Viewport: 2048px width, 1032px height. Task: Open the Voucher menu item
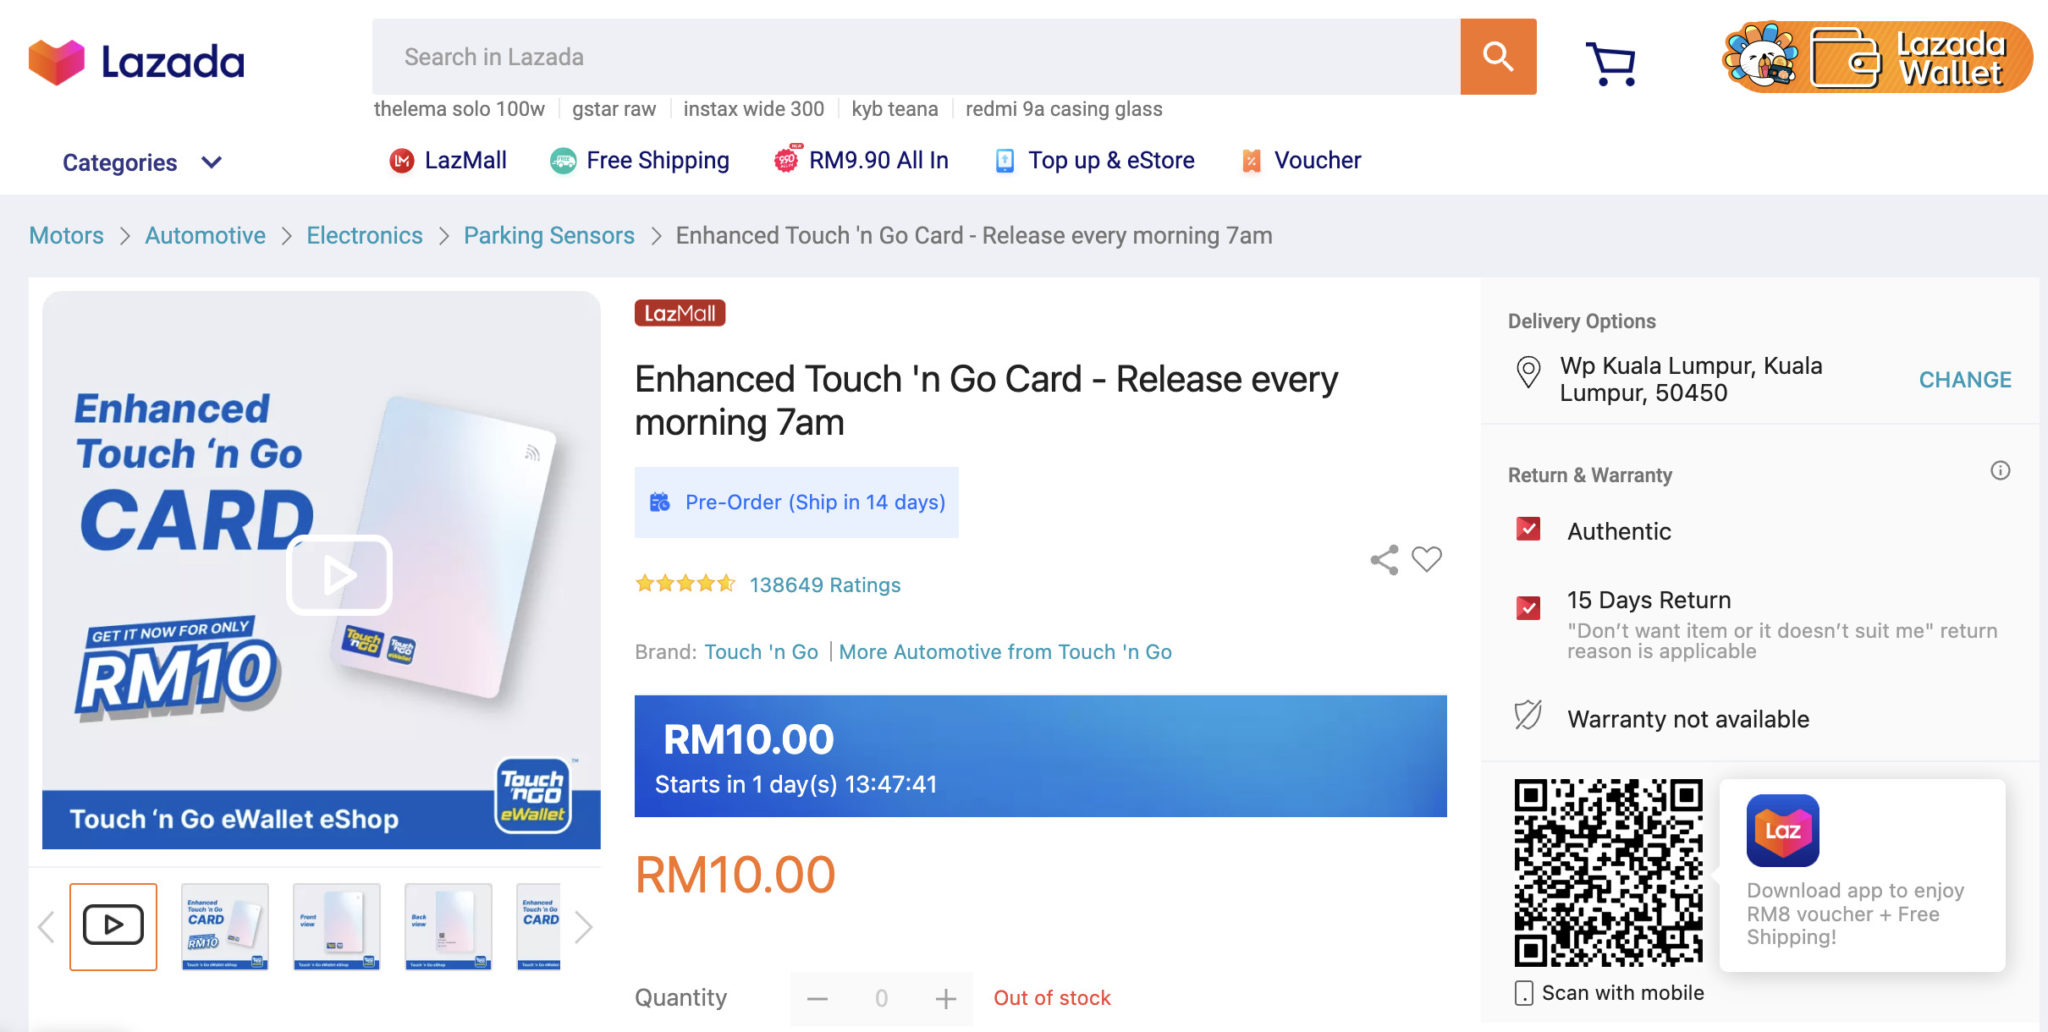coord(1301,161)
